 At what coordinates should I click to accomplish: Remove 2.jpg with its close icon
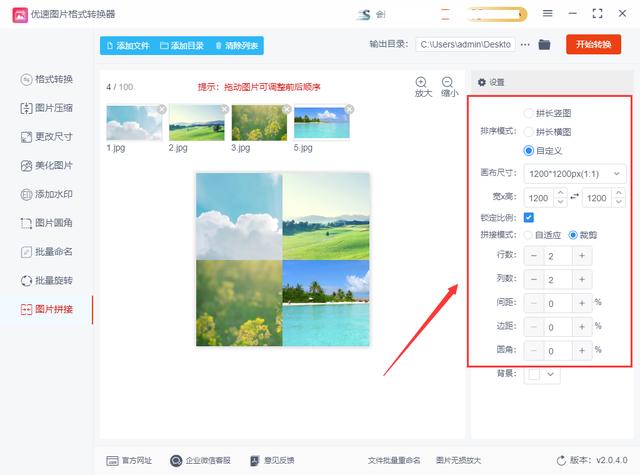click(x=224, y=109)
